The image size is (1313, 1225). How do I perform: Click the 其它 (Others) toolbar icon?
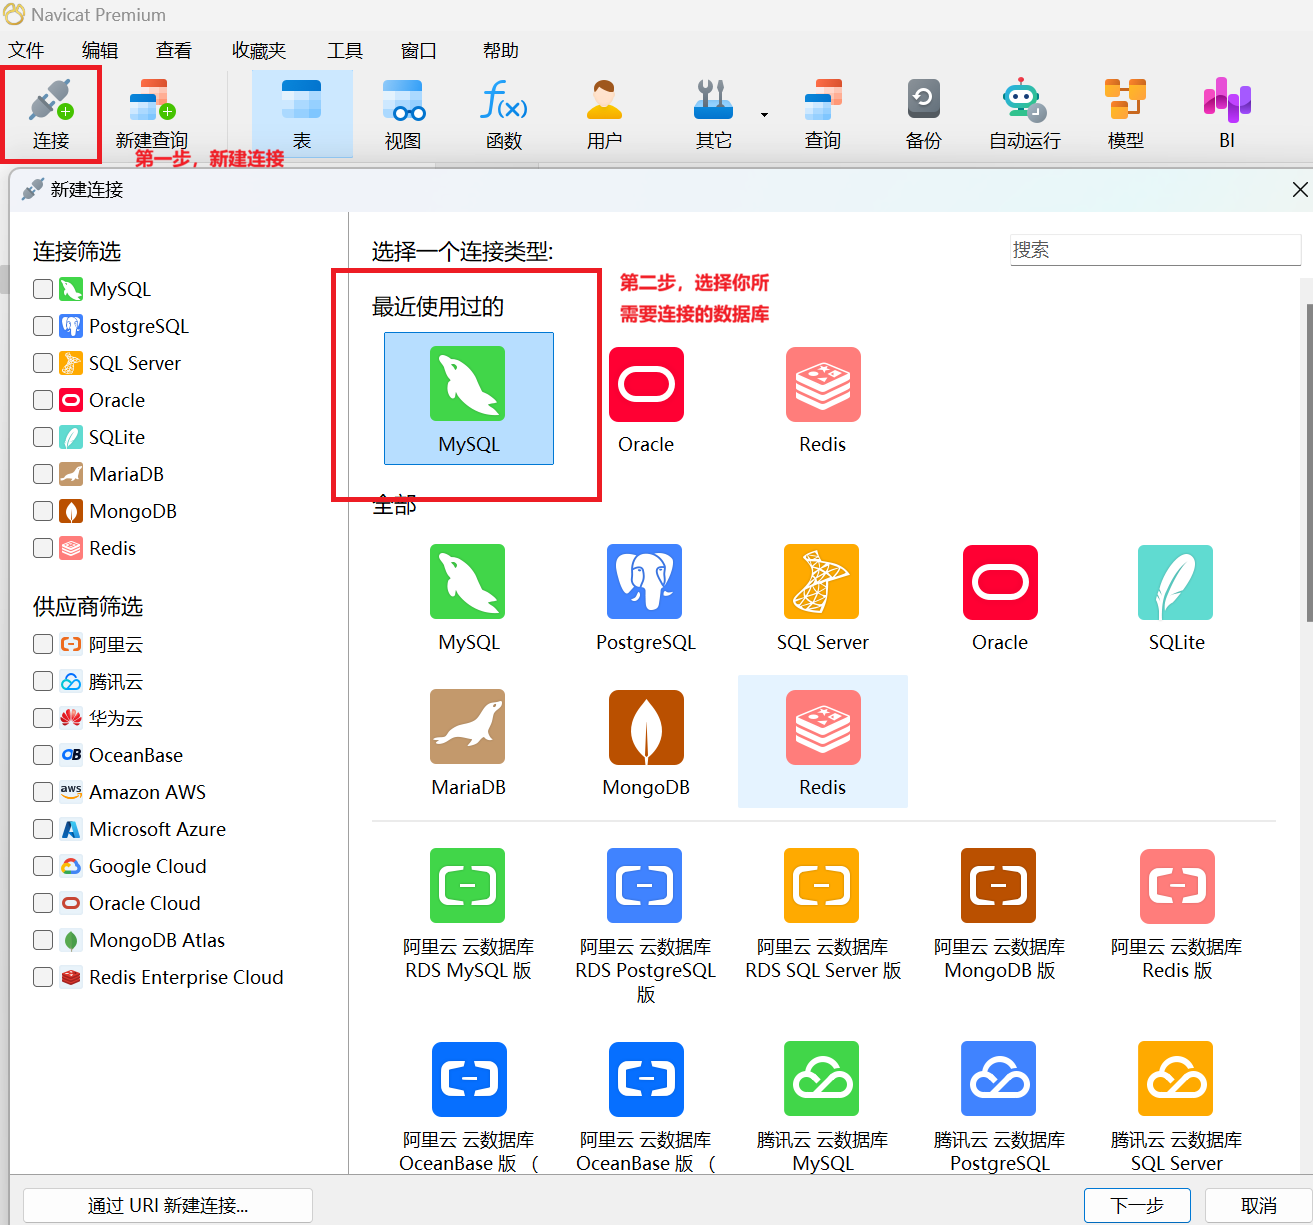[713, 113]
